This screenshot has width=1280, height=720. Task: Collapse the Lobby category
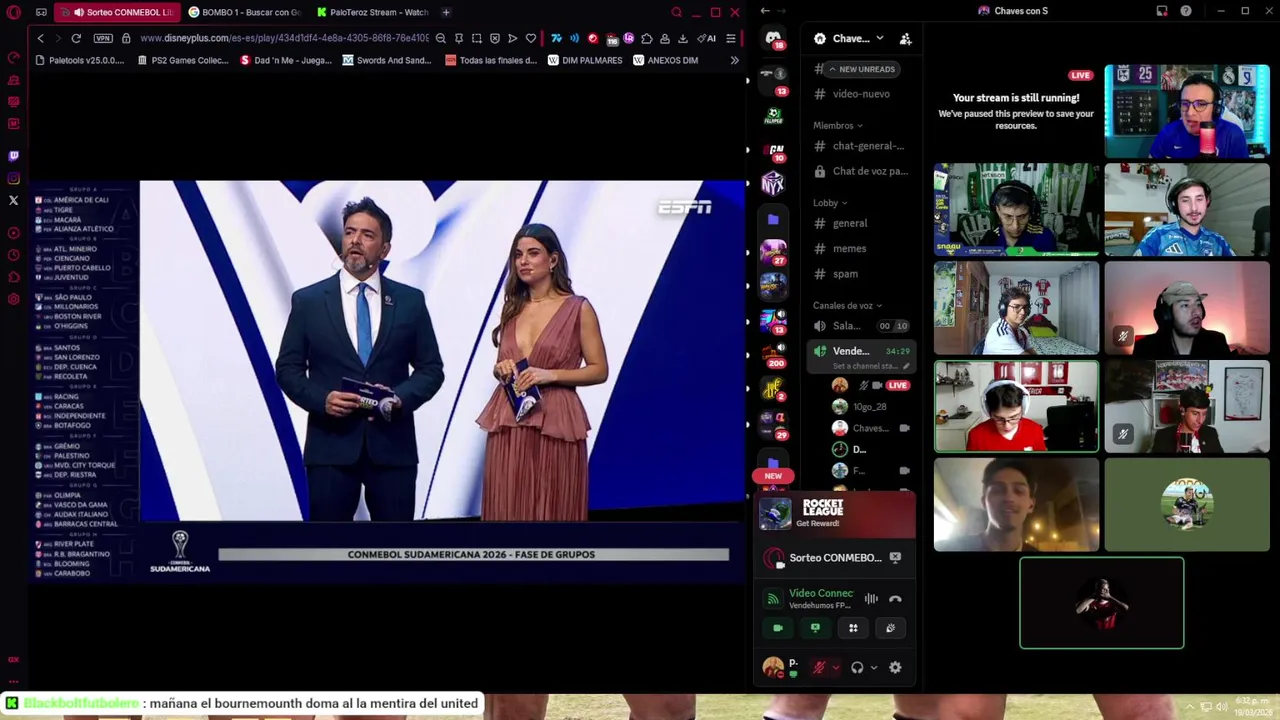(830, 202)
